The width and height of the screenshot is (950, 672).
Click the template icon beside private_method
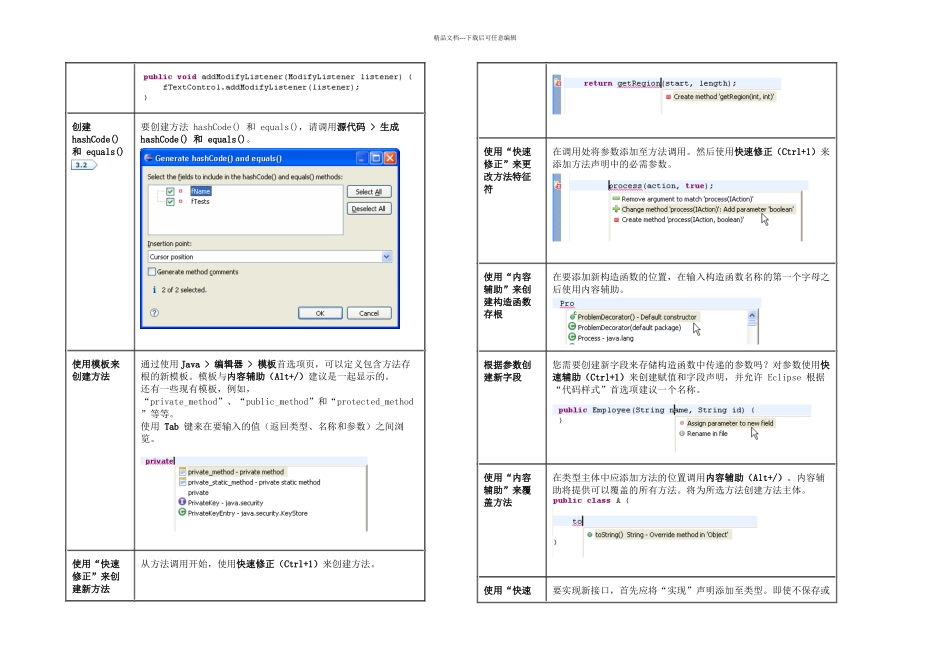point(182,471)
